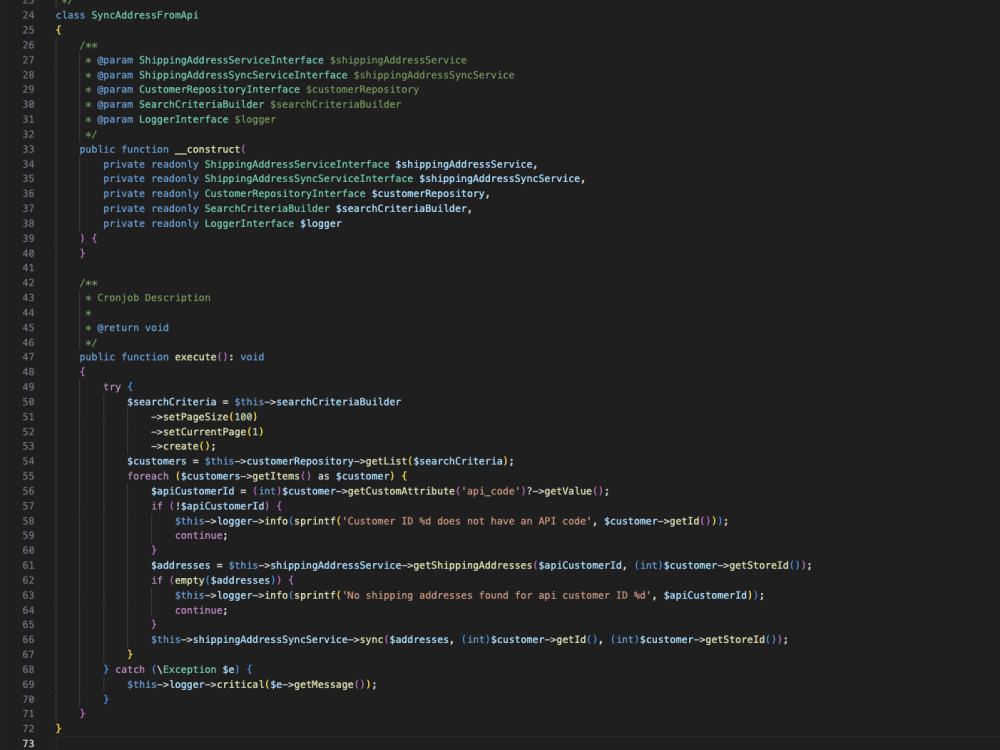The image size is (1000, 750).
Task: Click empty($addresses) condition on line 62
Action: coord(225,581)
